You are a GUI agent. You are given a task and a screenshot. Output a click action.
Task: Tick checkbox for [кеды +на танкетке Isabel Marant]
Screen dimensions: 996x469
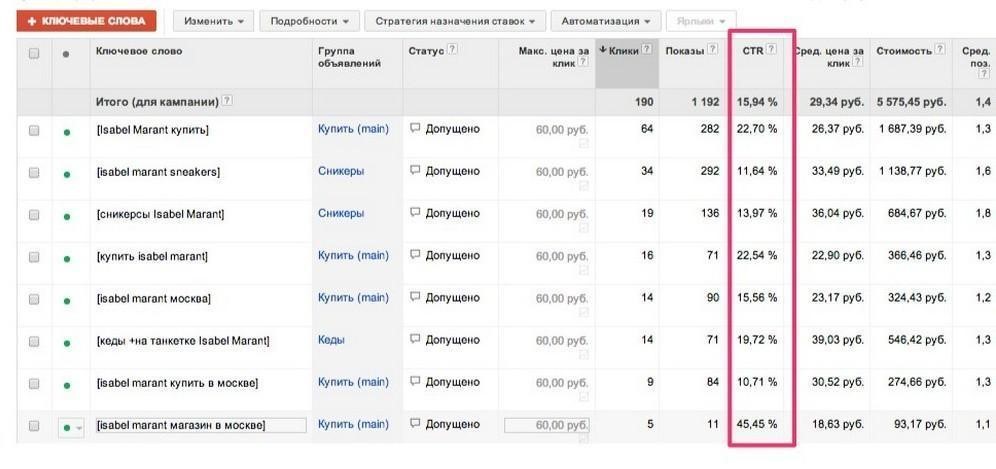tap(34, 341)
